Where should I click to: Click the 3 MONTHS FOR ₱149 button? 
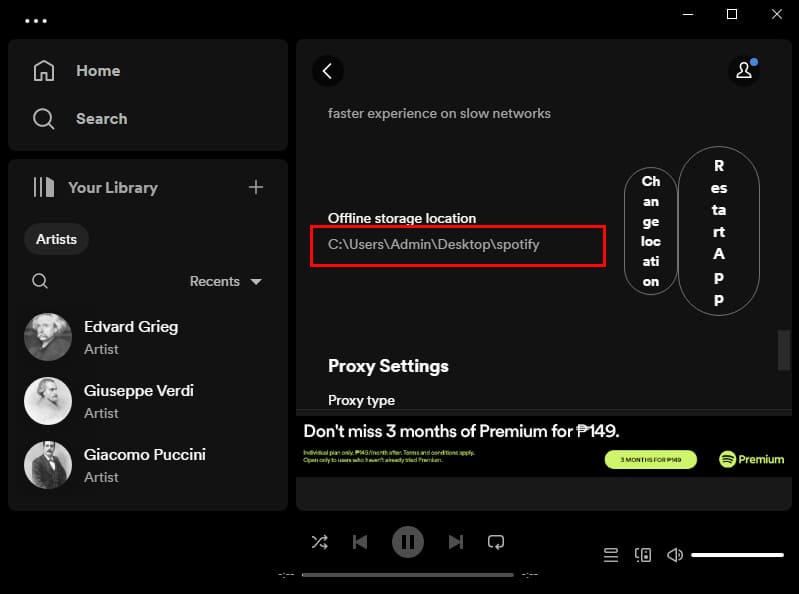(x=651, y=460)
